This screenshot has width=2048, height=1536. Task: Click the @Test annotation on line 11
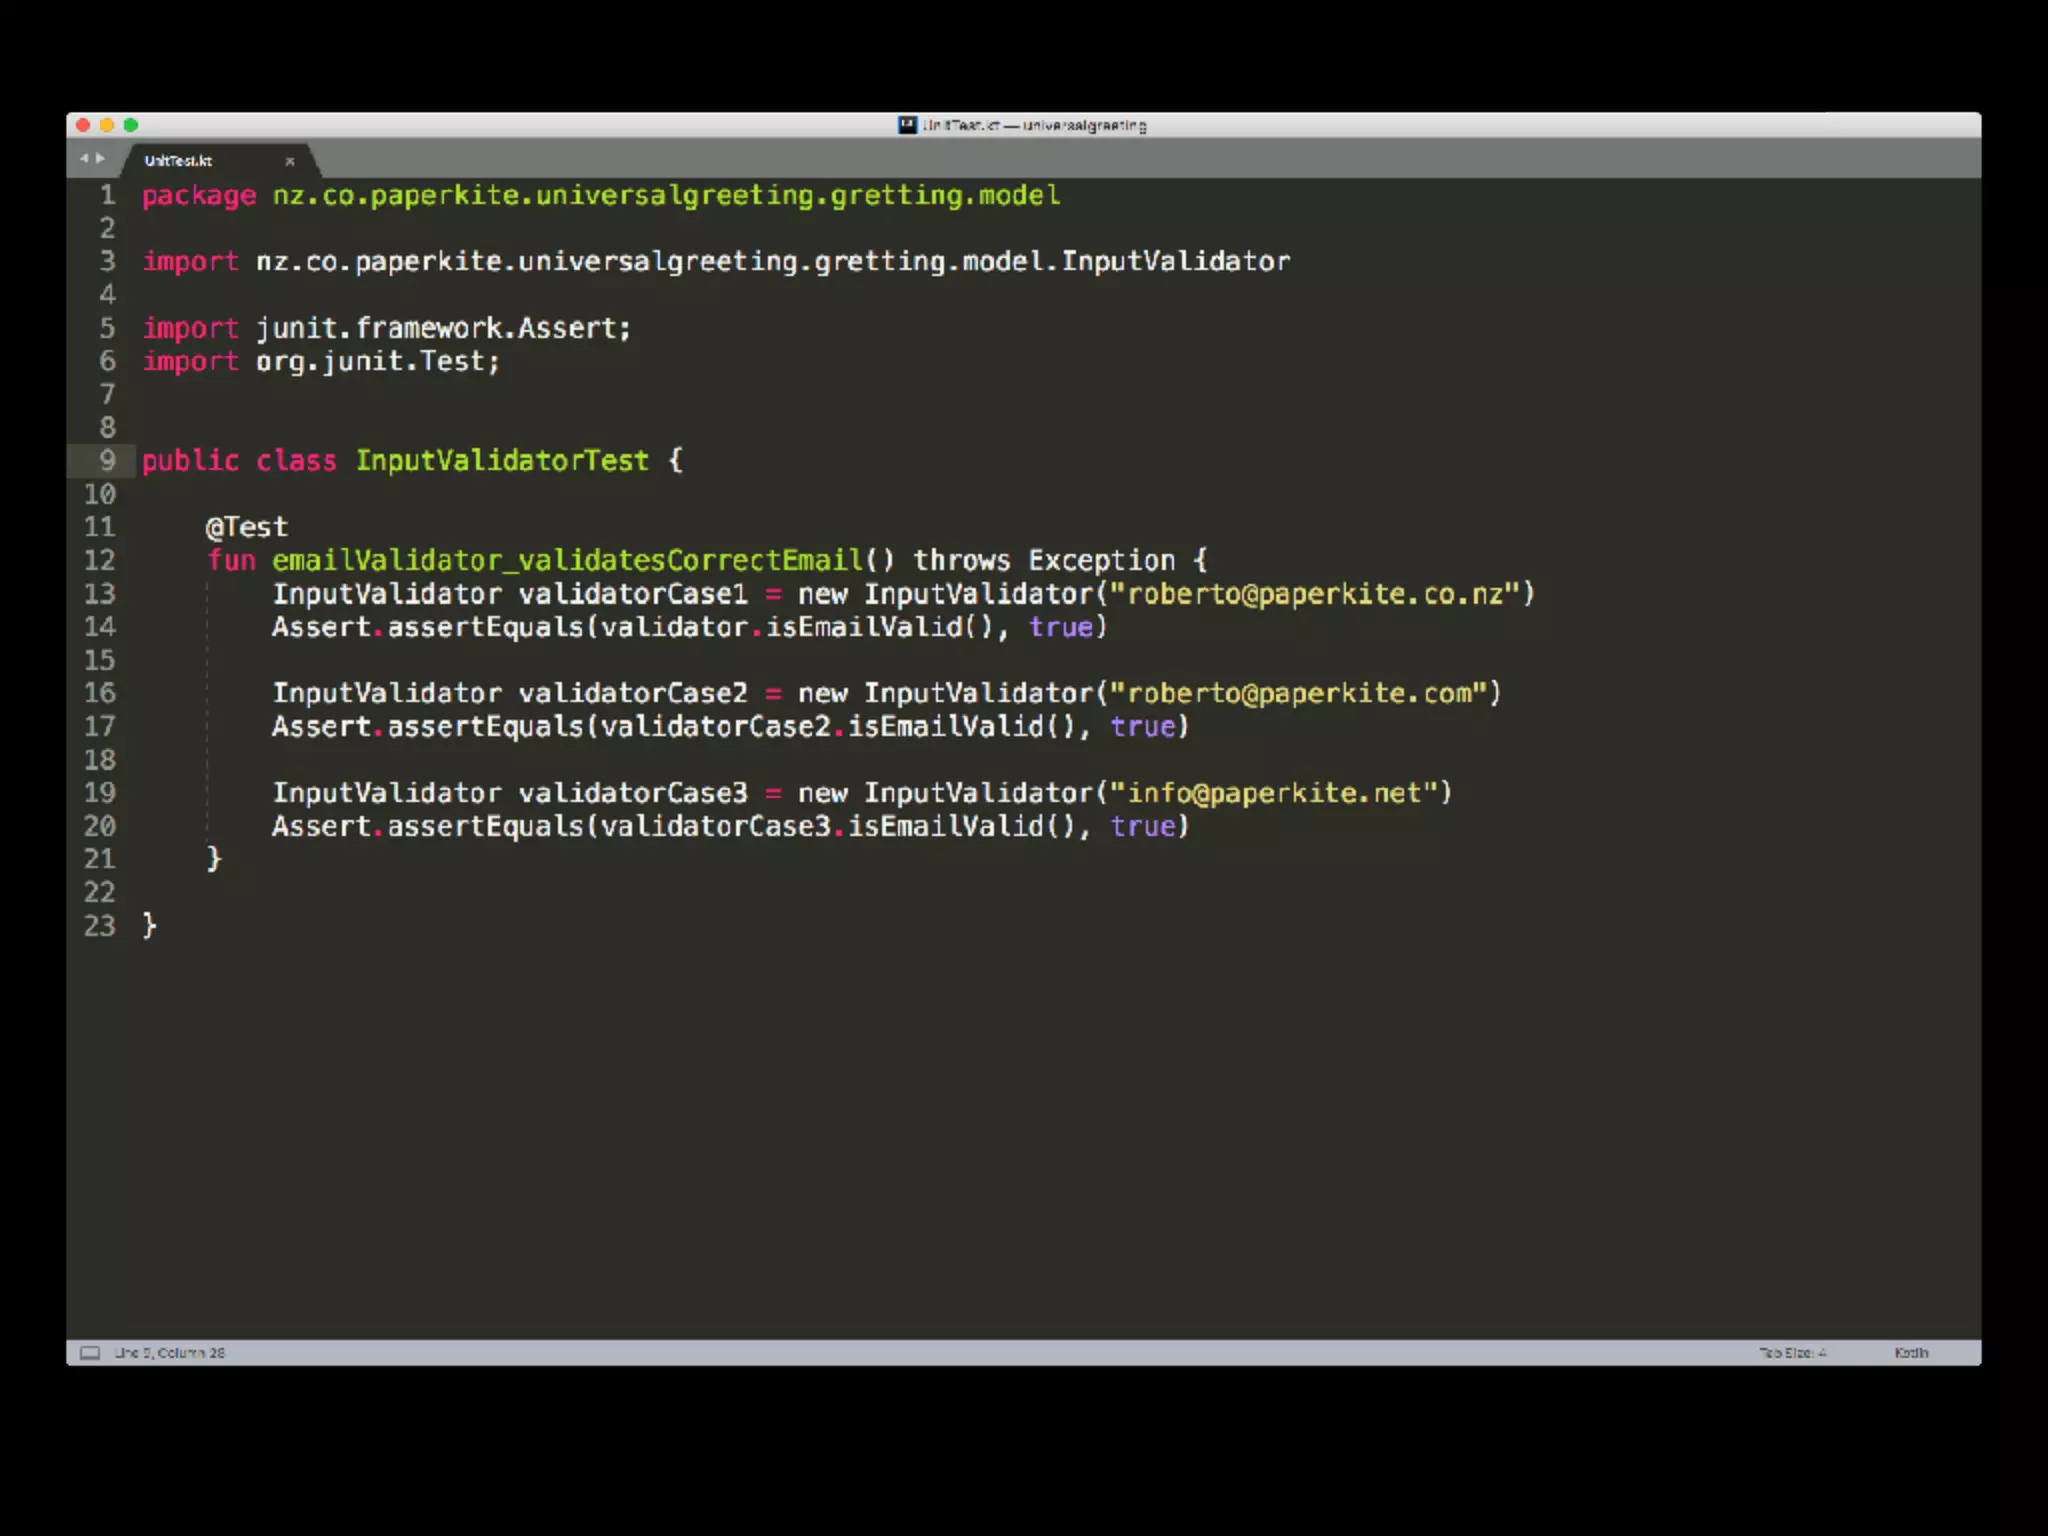pyautogui.click(x=246, y=527)
